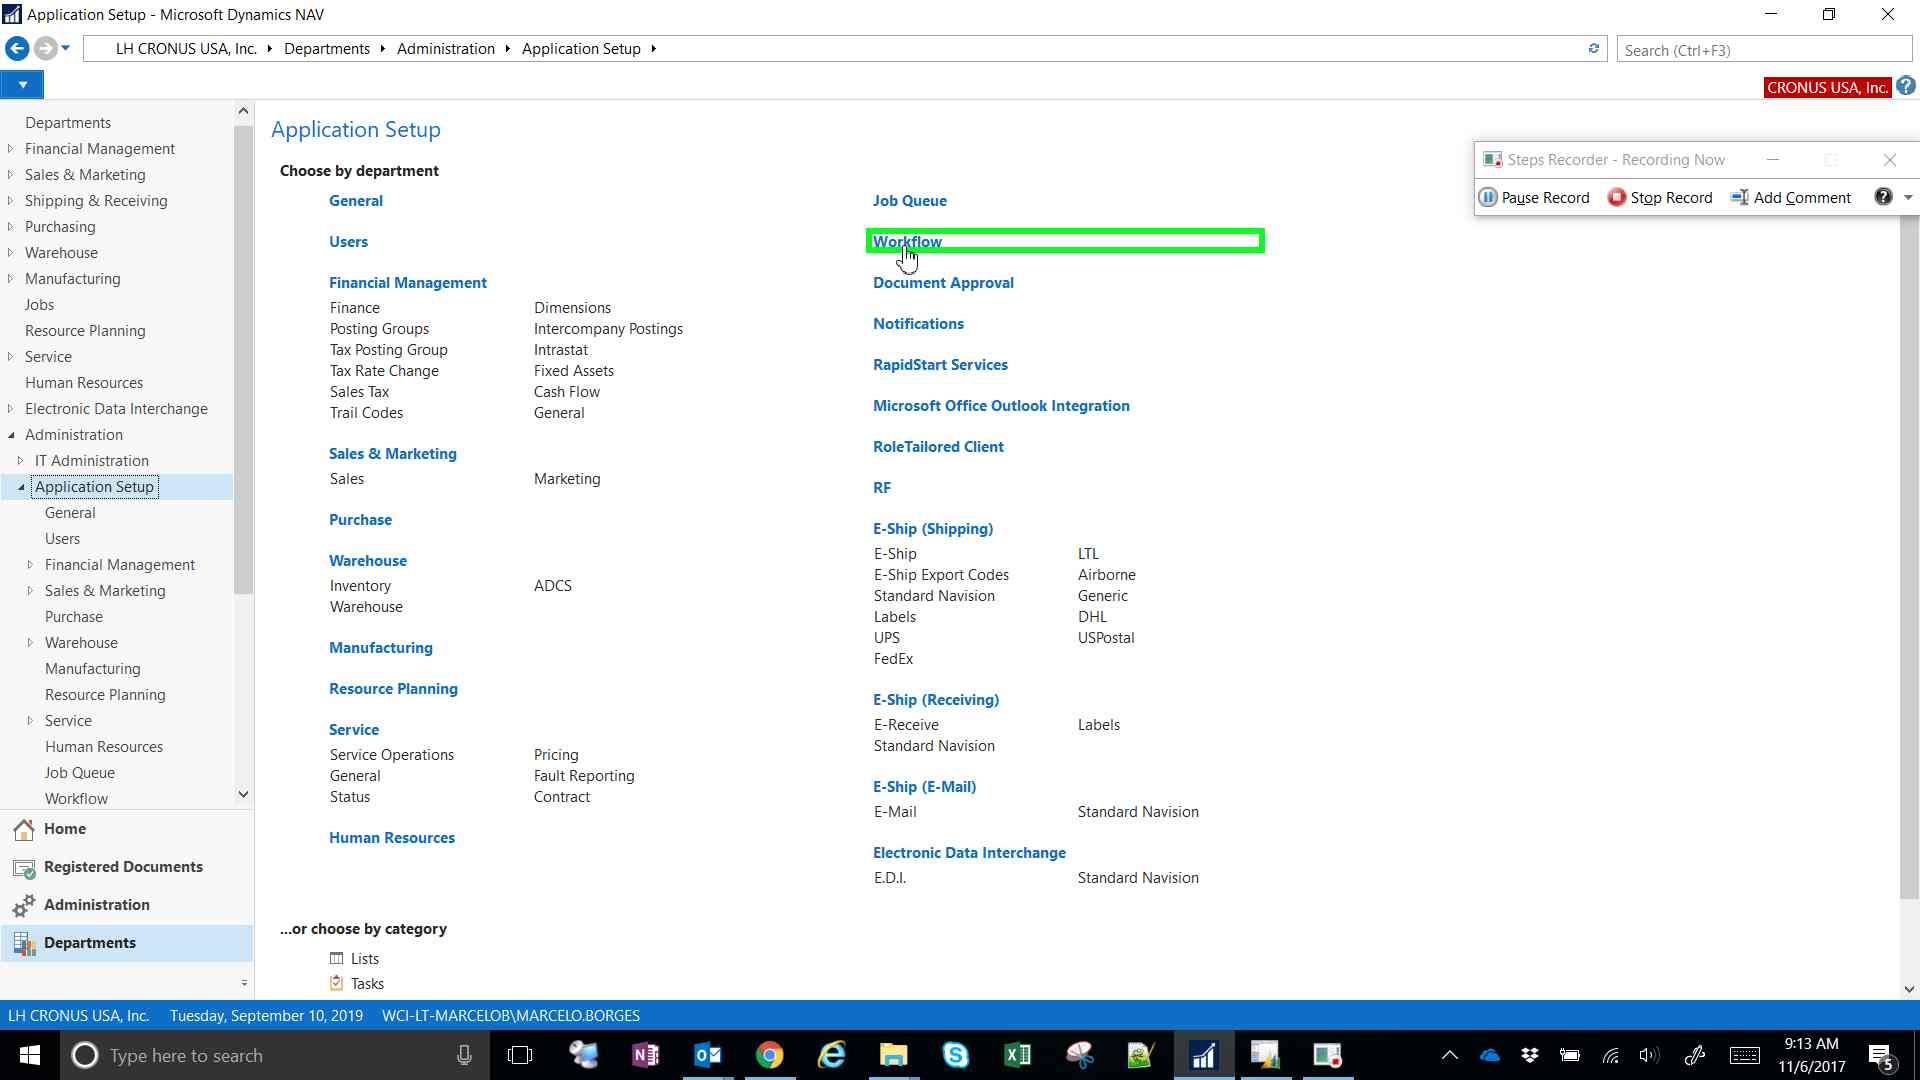This screenshot has height=1080, width=1920.
Task: Open the blue application menu dropdown
Action: (x=22, y=85)
